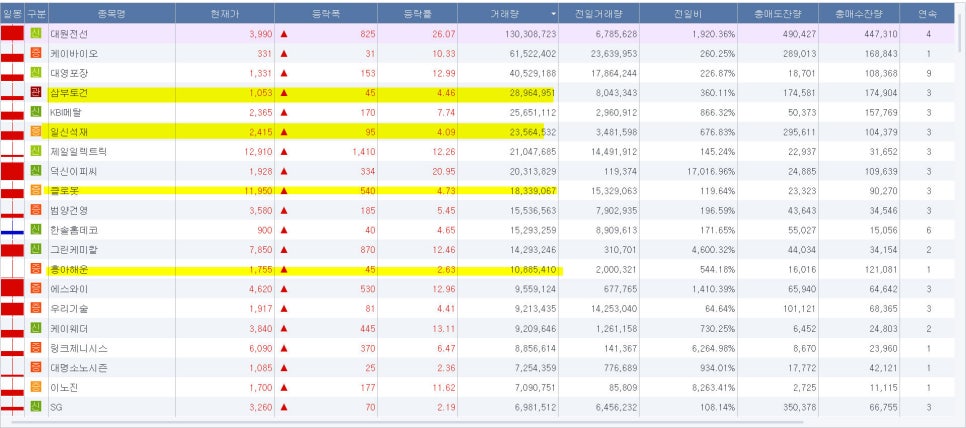Click the red up-arrow in the SG row
Screen dimensions: 966x428
click(284, 407)
